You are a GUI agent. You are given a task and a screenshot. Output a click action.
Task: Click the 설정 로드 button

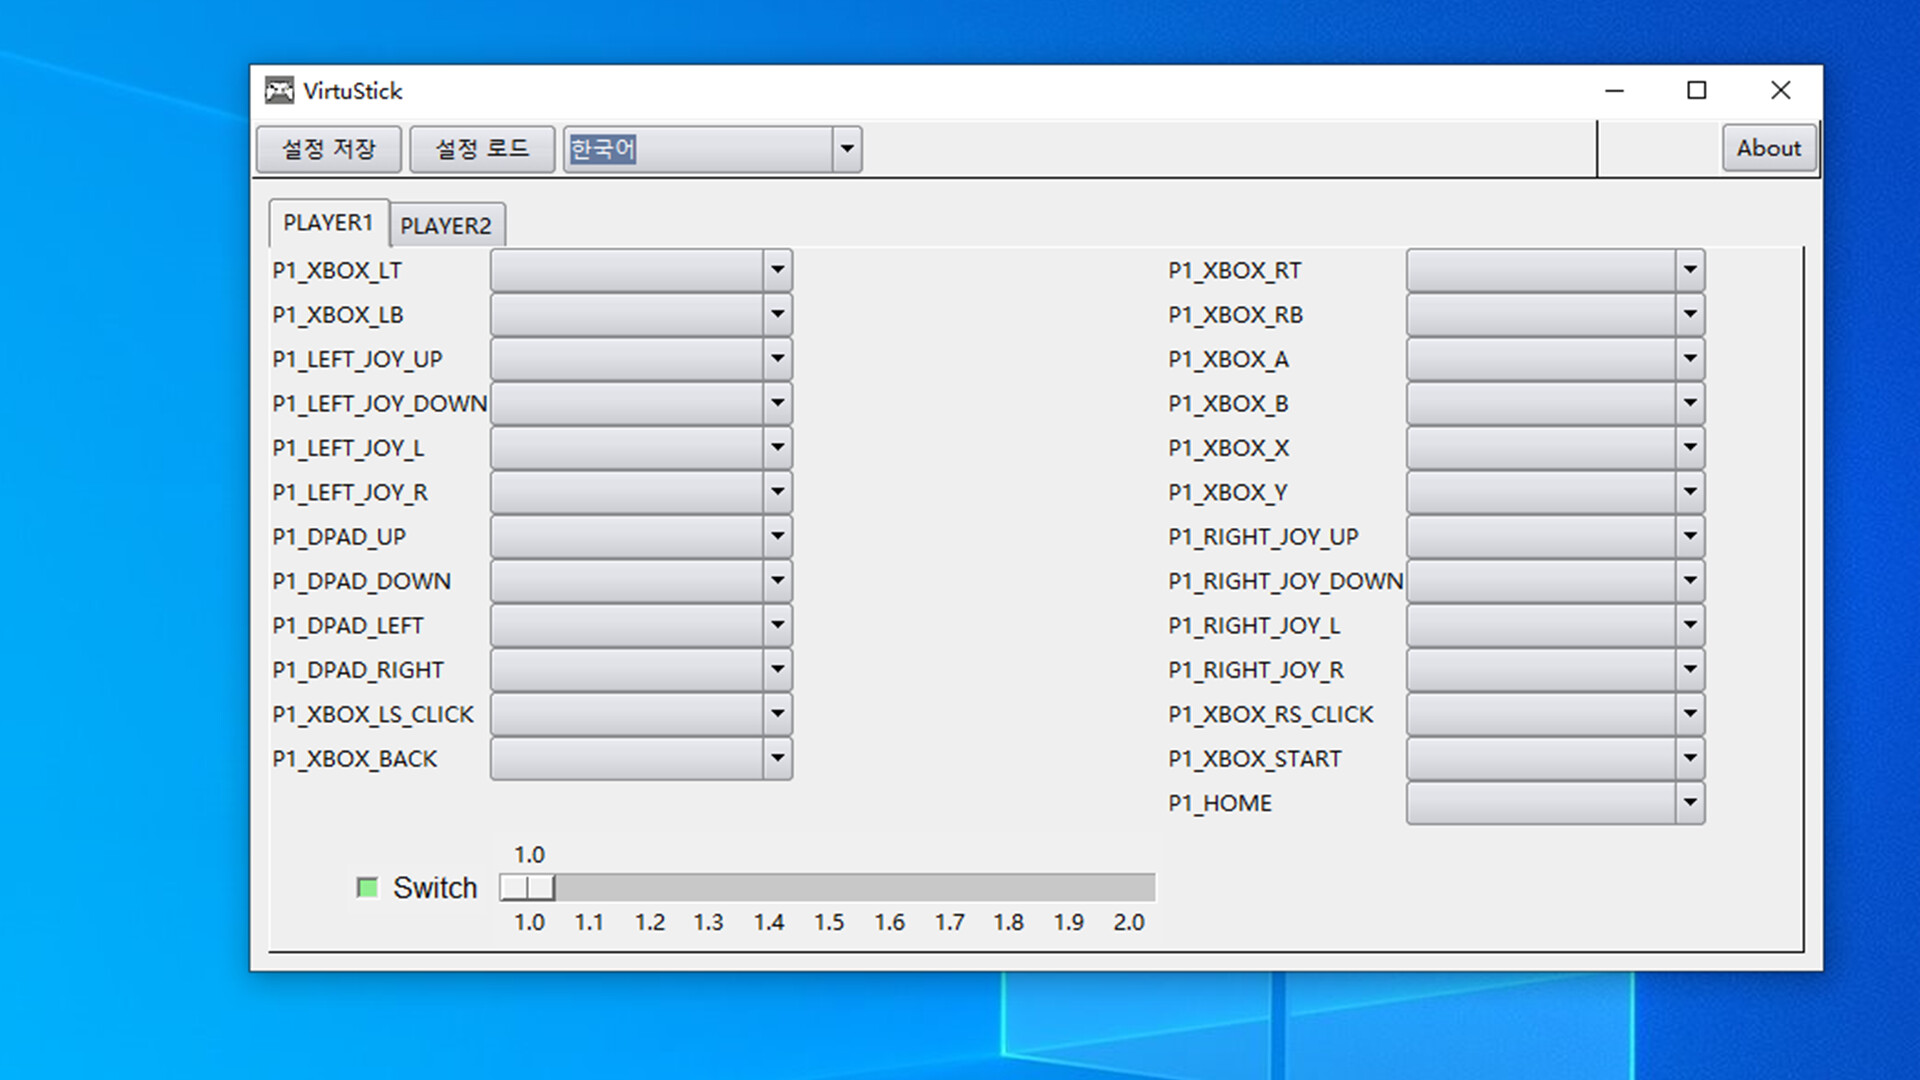coord(483,148)
